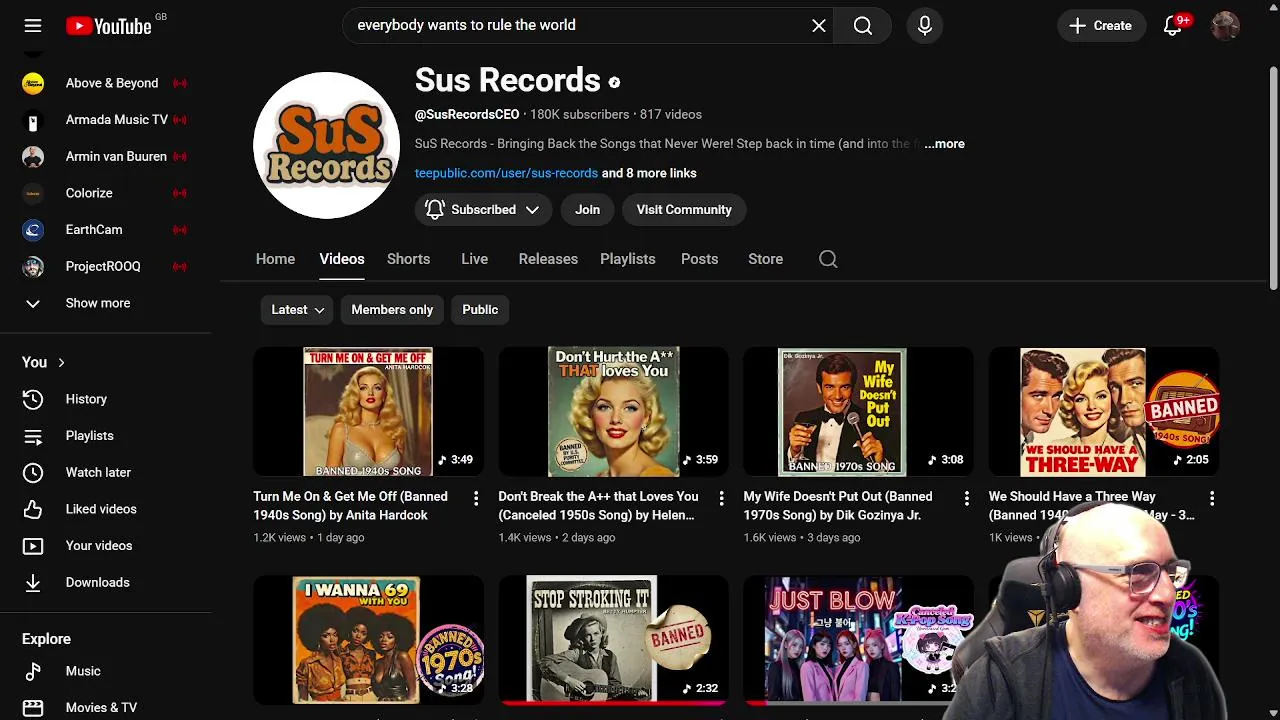Click the Sus Records channel avatar
The image size is (1280, 720).
(x=327, y=145)
